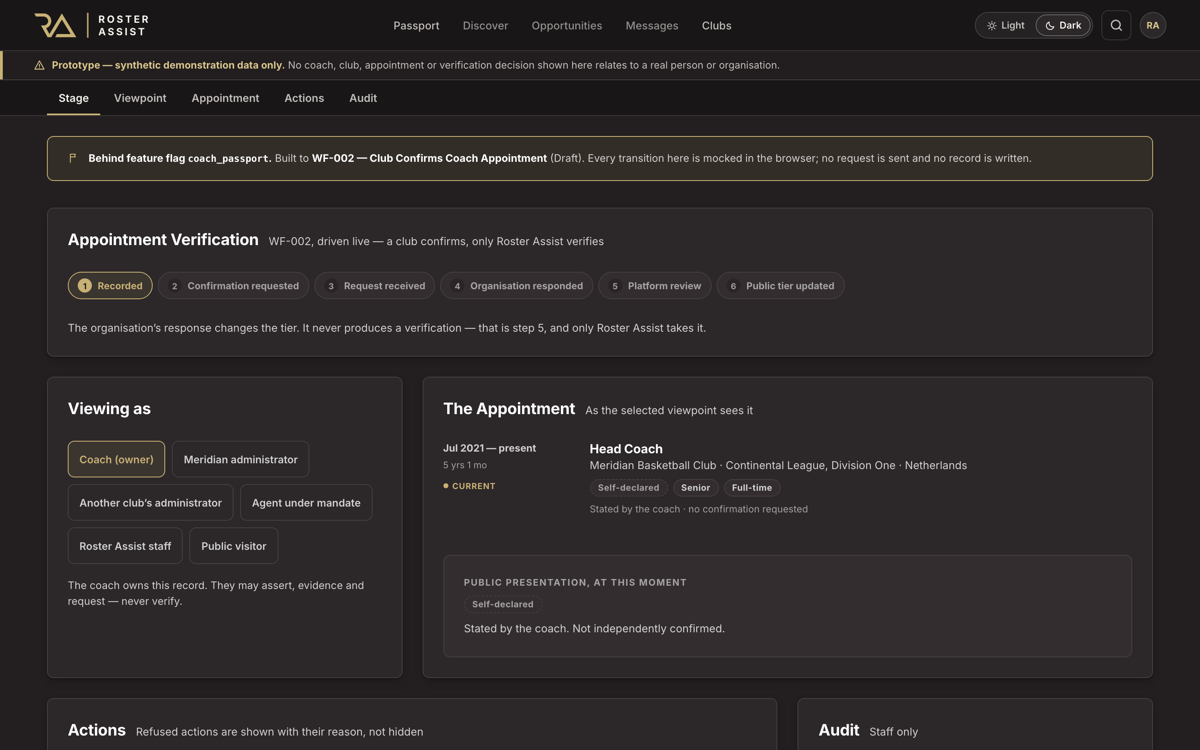The width and height of the screenshot is (1200, 750).
Task: Open Discover in top navigation
Action: (485, 25)
